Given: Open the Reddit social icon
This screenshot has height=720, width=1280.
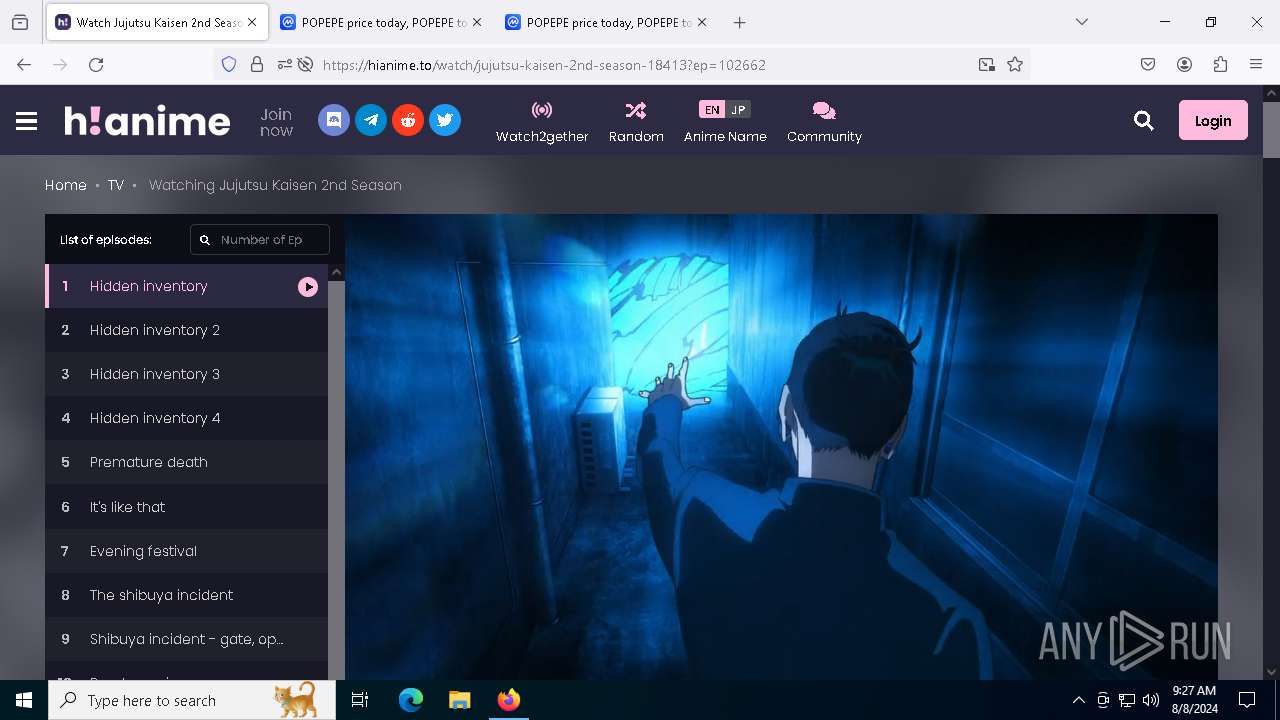Looking at the screenshot, I should (408, 120).
